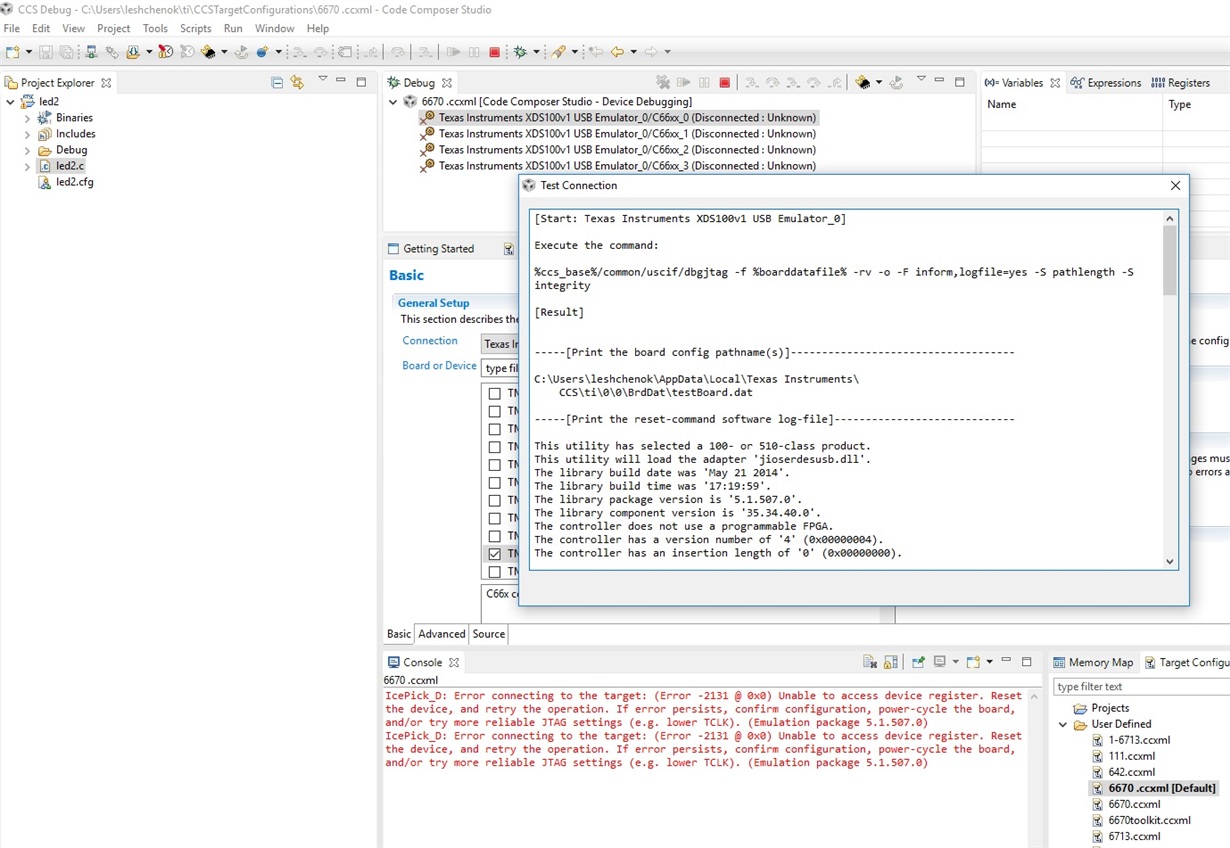Click the Suspend icon in Debug view toolbar
The width and height of the screenshot is (1230, 848).
(x=705, y=82)
